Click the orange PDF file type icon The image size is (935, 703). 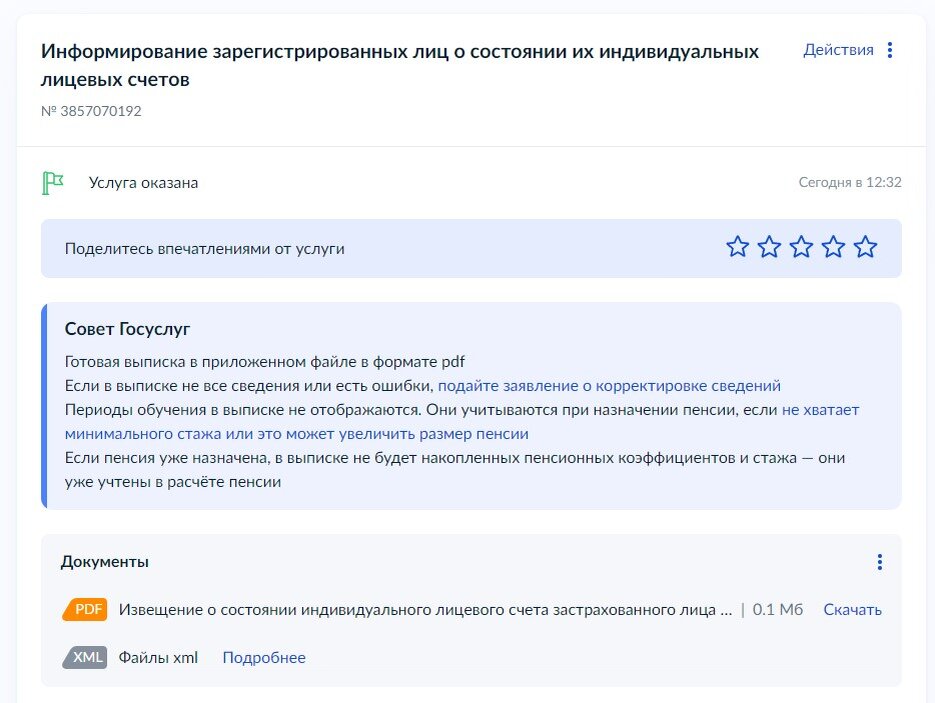click(84, 609)
